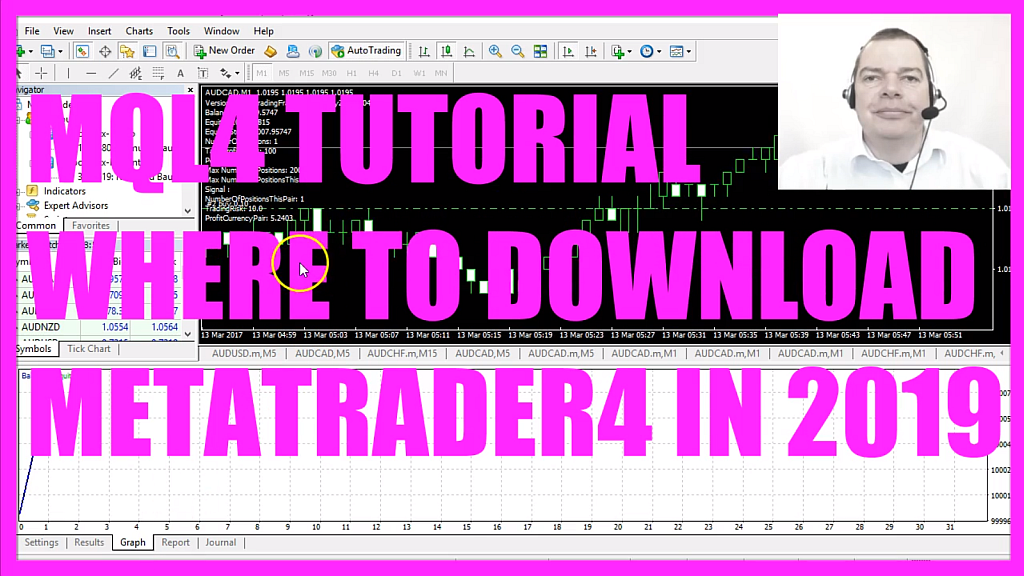Screen dimensions: 1024x576
Task: Draw a horizontal line tool
Action: coord(91,73)
